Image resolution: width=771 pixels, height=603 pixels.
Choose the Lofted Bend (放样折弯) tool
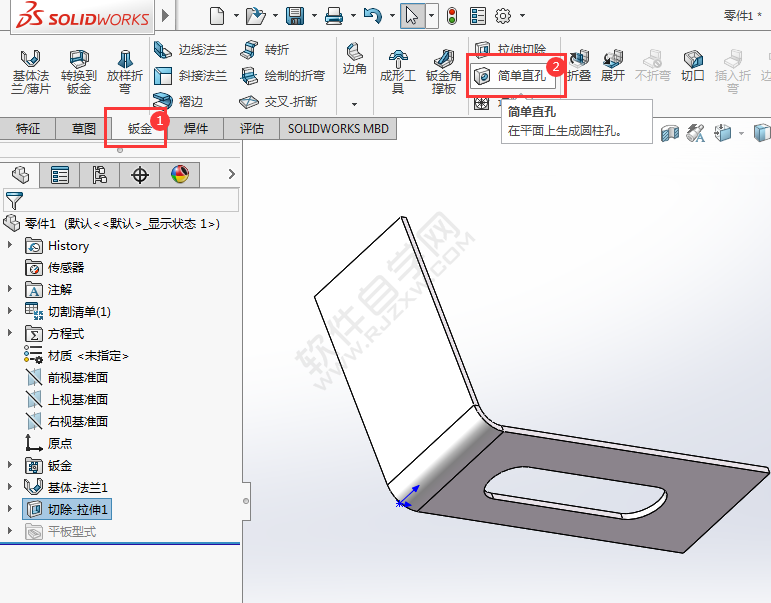[x=125, y=72]
